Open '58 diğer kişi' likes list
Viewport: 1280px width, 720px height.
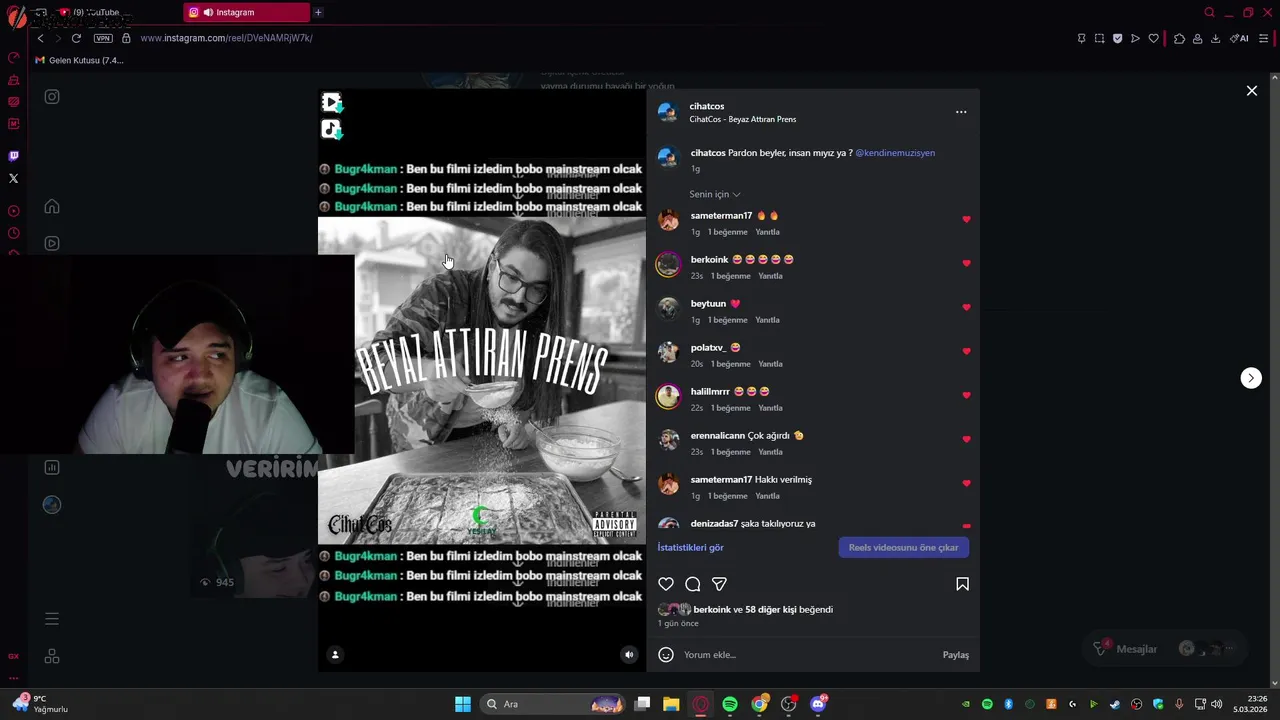coord(770,610)
